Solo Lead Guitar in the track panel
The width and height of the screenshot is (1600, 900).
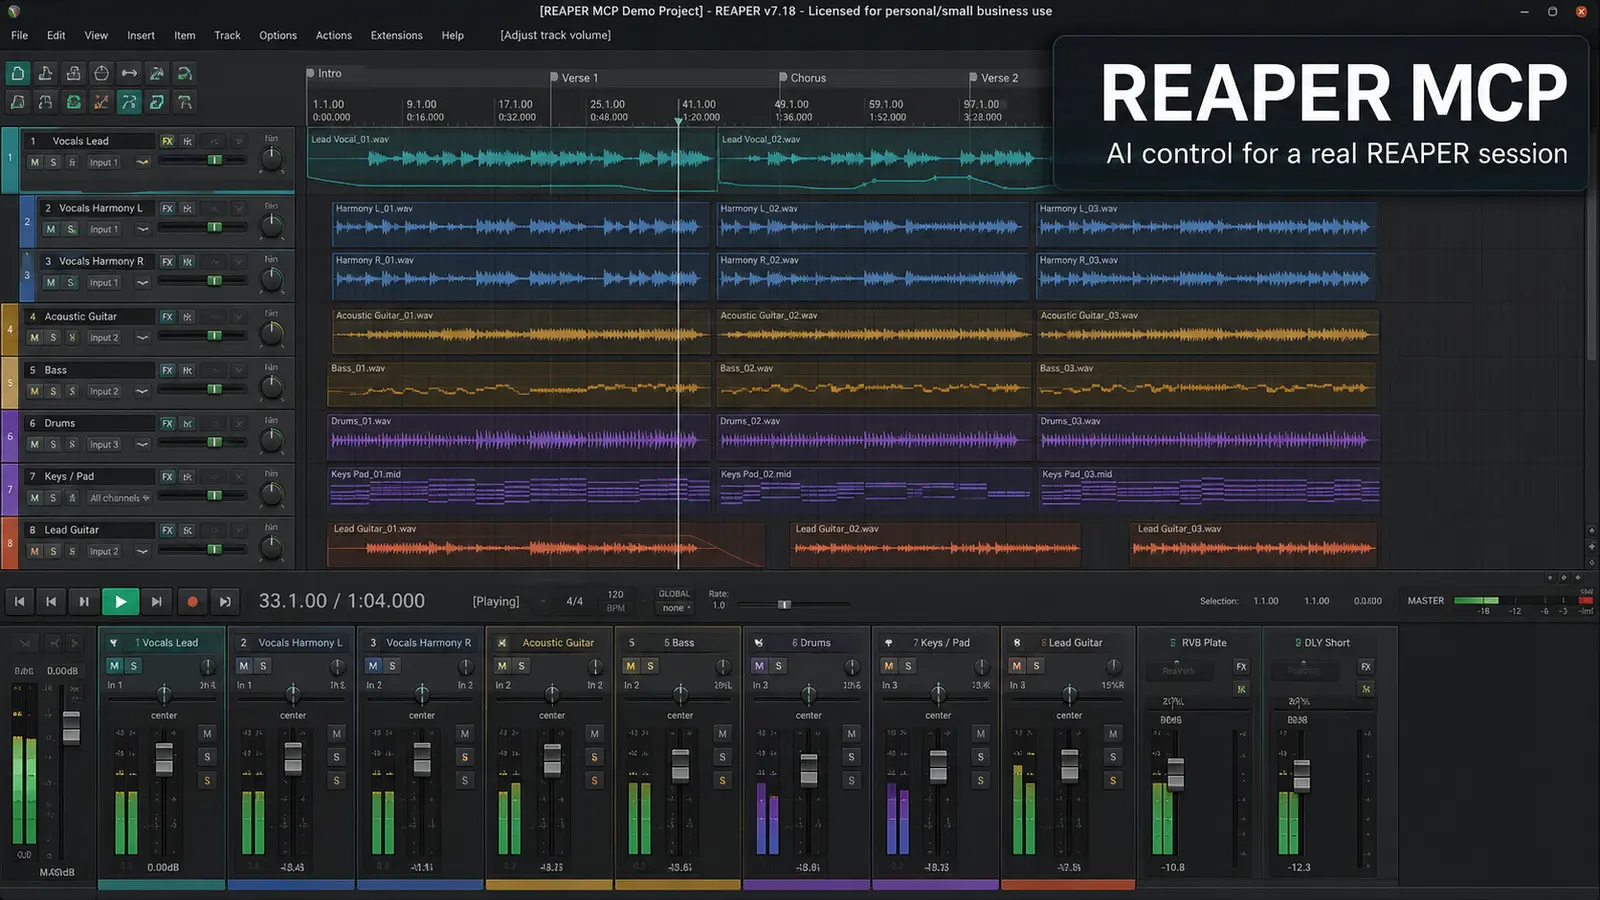coord(53,551)
